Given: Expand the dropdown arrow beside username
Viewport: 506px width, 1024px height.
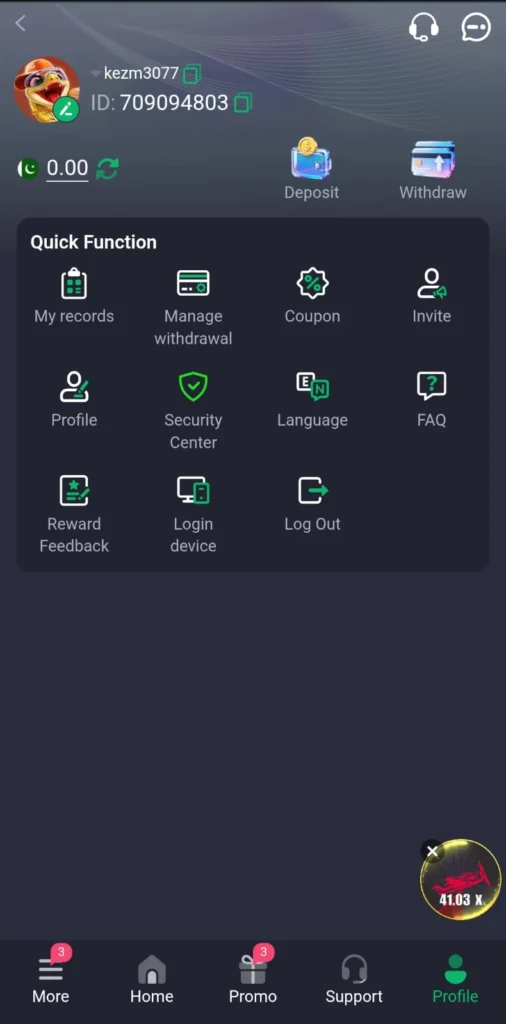Looking at the screenshot, I should 95,74.
